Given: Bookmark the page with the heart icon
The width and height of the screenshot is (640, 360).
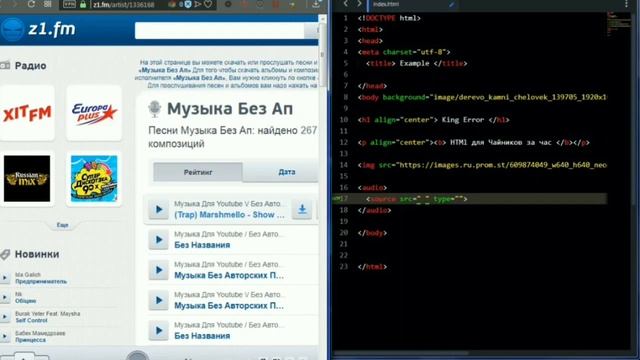Looking at the screenshot, I should pyautogui.click(x=208, y=4).
